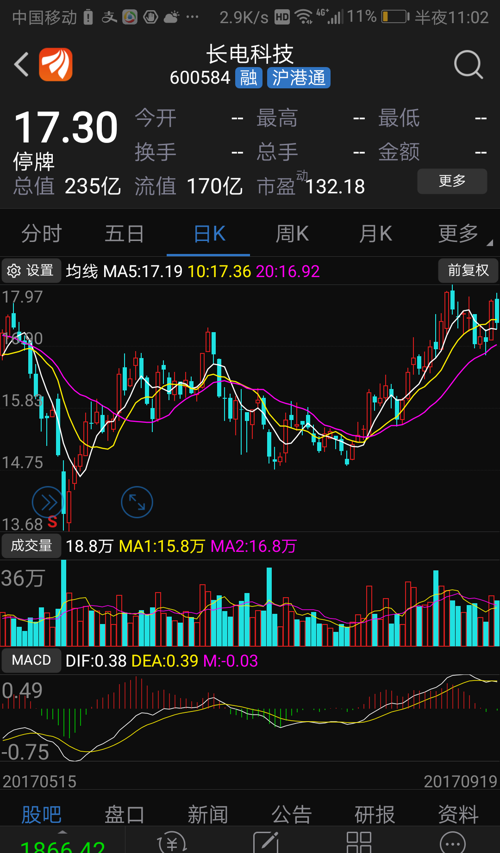This screenshot has width=500, height=853.
Task: Open the ellipsis more options menu
Action: click(x=452, y=842)
